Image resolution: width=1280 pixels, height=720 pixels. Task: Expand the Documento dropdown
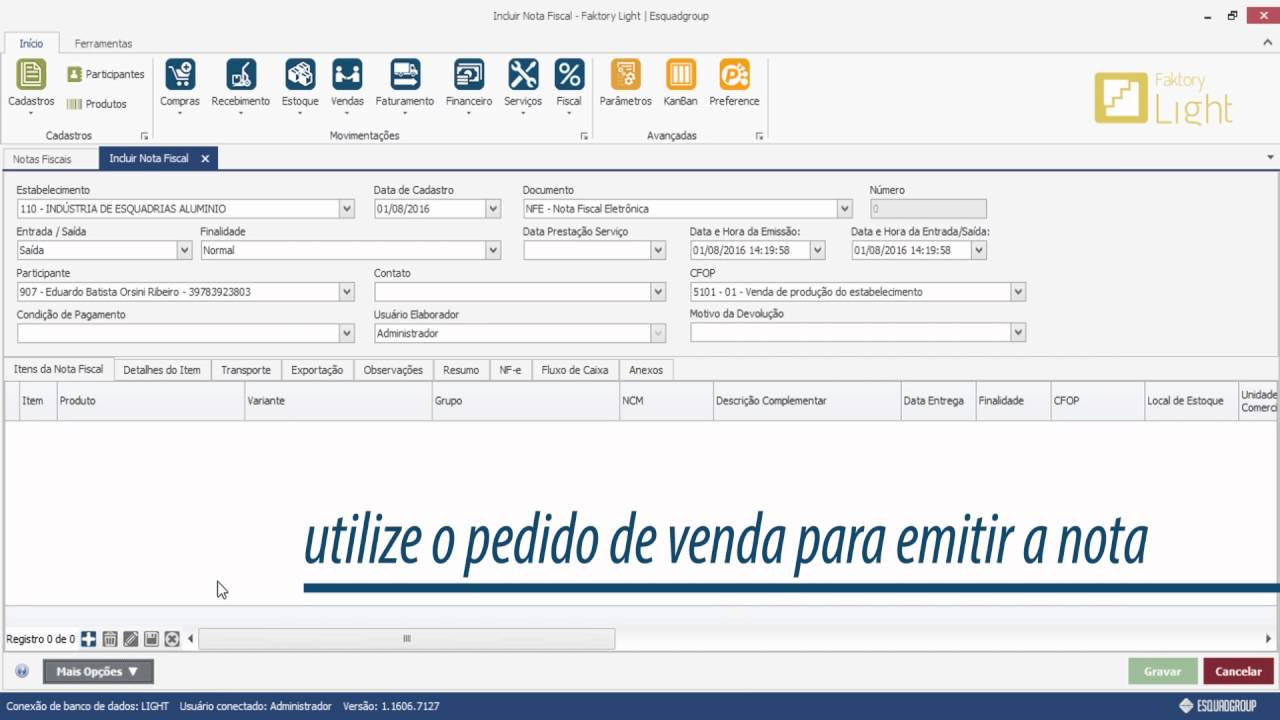(845, 209)
